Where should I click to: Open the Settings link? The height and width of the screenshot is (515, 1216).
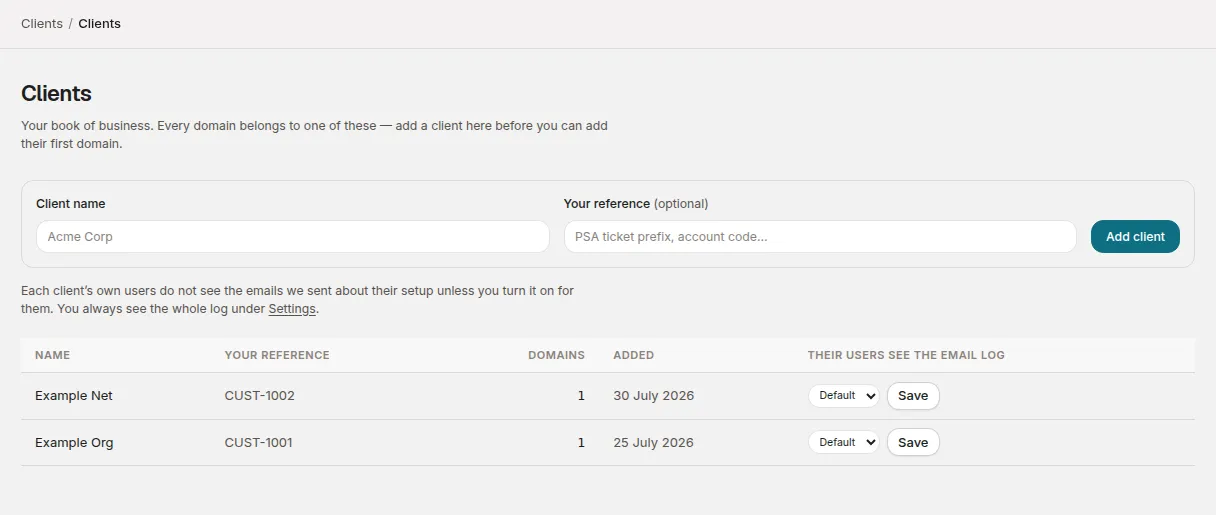click(x=292, y=309)
